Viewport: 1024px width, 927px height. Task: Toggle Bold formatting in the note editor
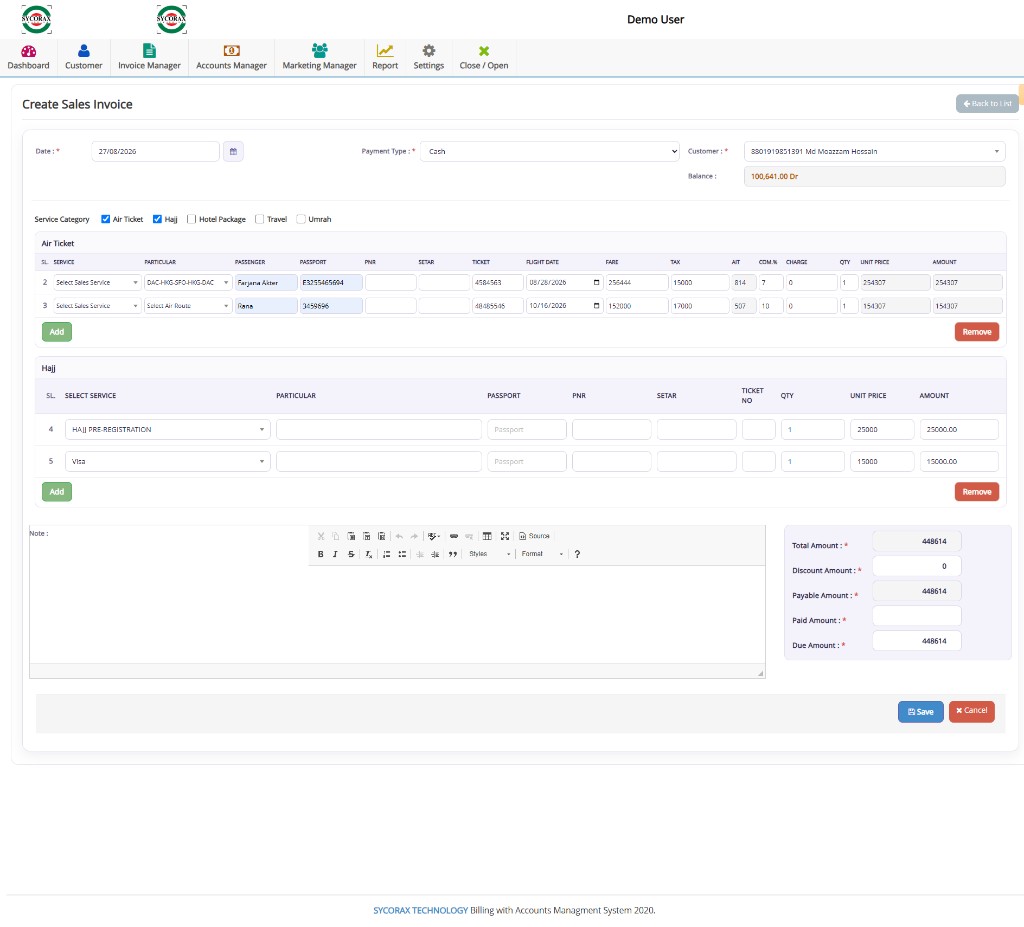(x=321, y=554)
